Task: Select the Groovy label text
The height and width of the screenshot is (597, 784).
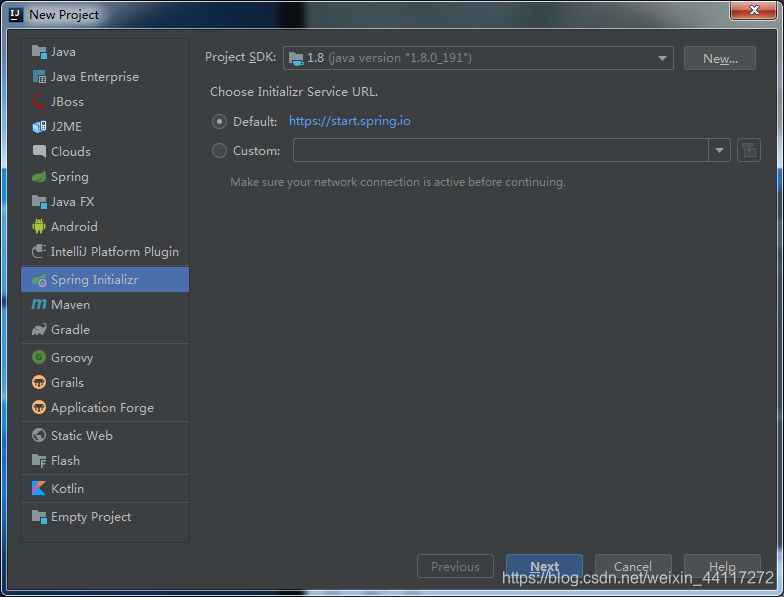Action: [x=72, y=358]
